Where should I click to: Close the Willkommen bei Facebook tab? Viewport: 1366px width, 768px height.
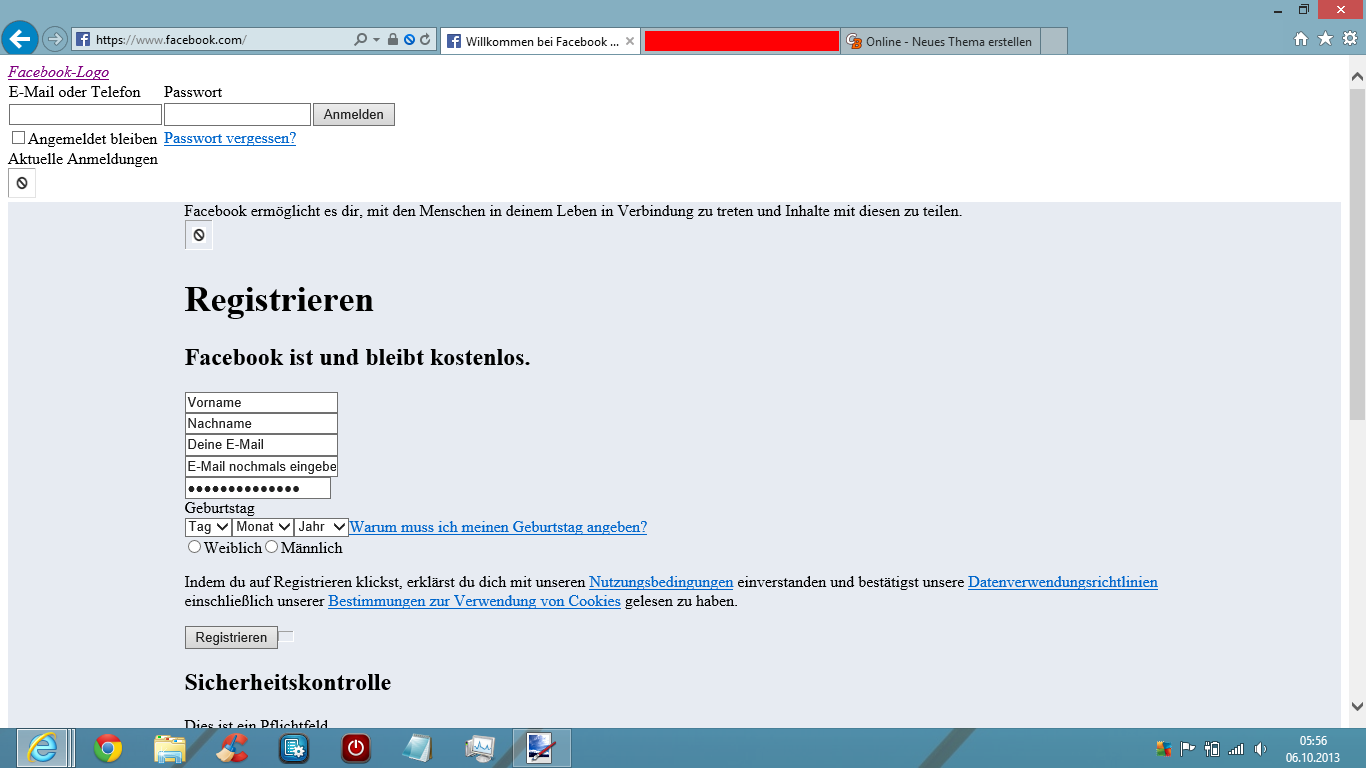pos(630,42)
